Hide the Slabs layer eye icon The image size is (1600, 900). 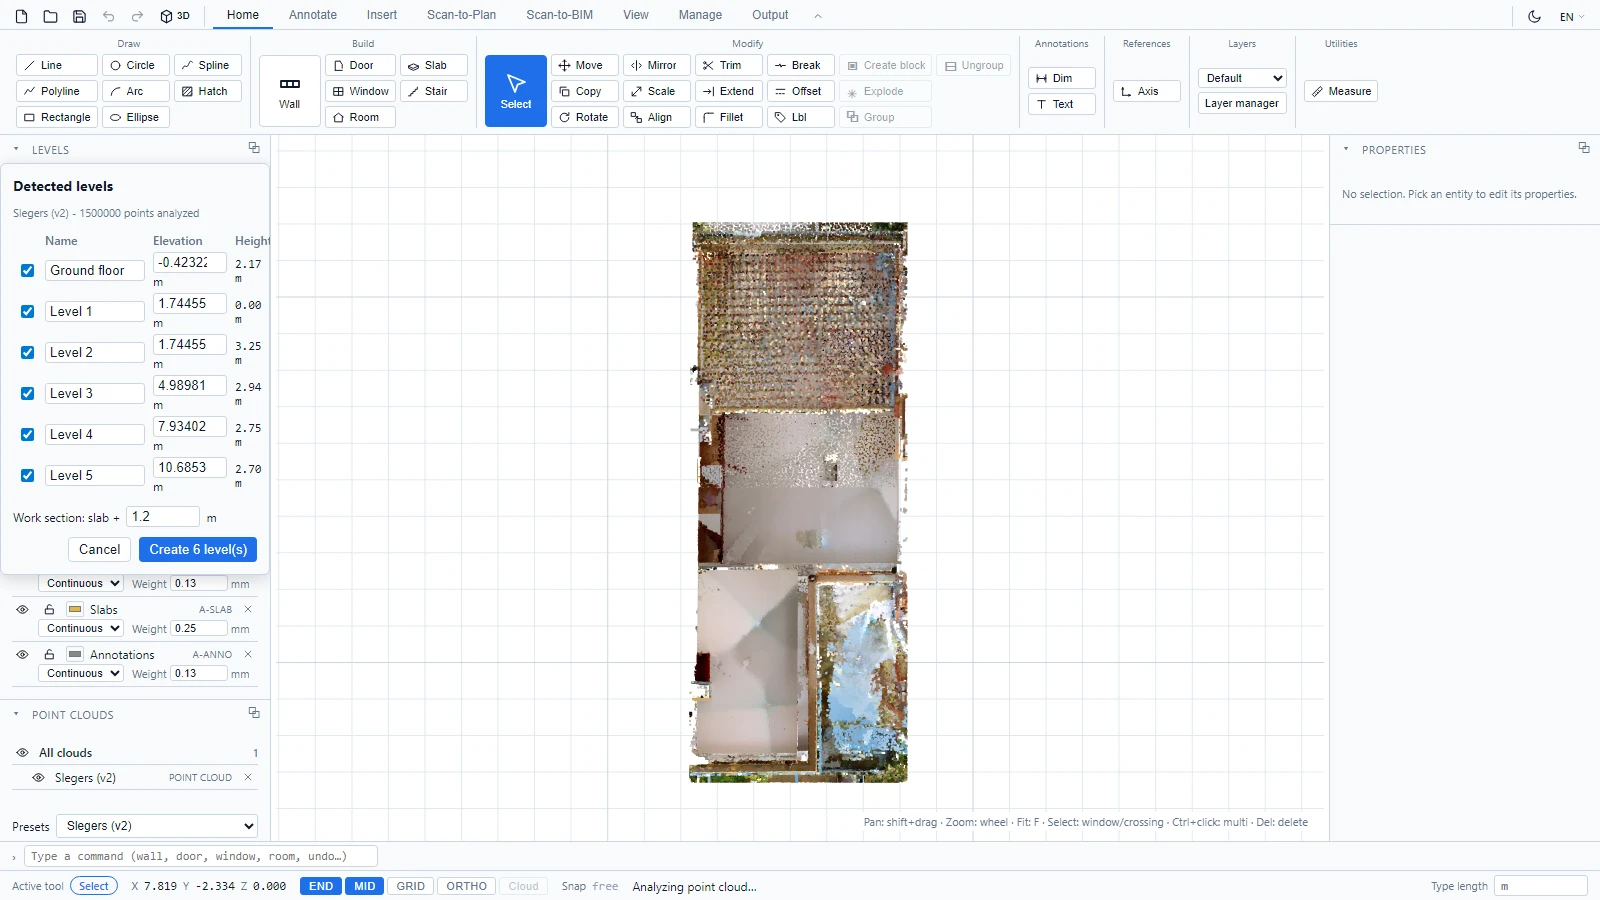(22, 609)
